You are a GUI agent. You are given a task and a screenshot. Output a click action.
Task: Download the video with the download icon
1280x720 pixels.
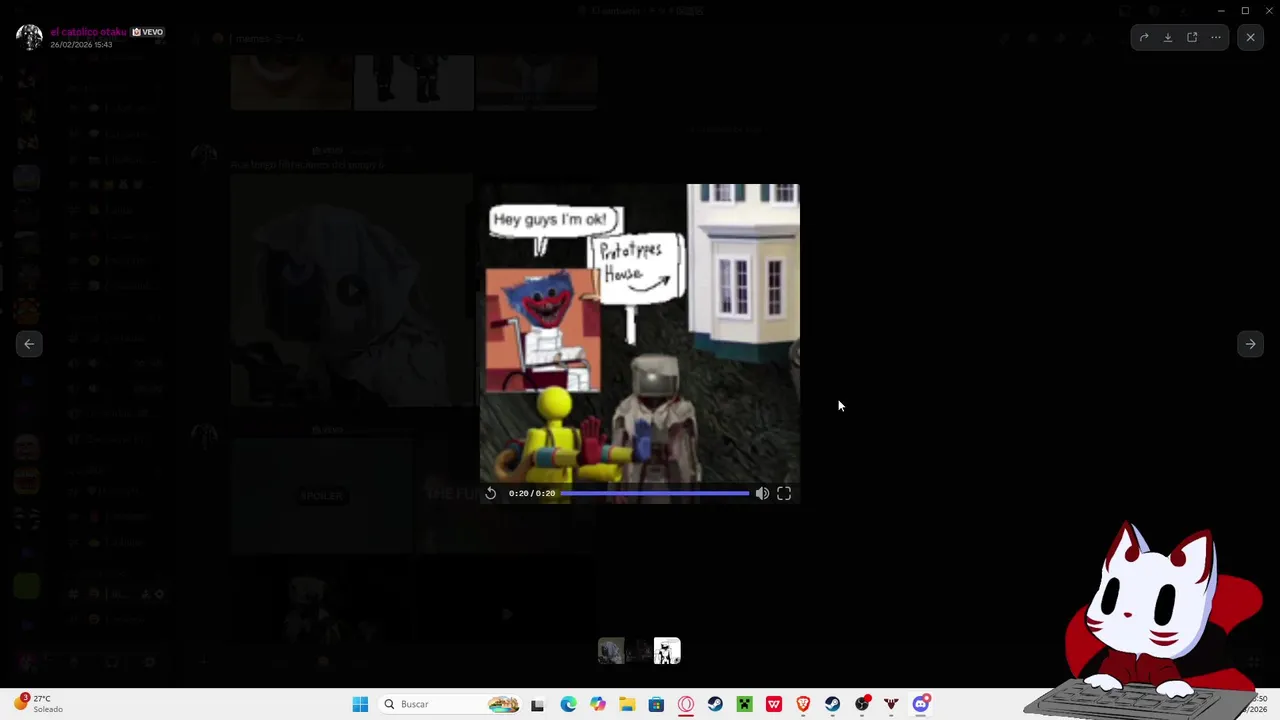(x=1168, y=38)
